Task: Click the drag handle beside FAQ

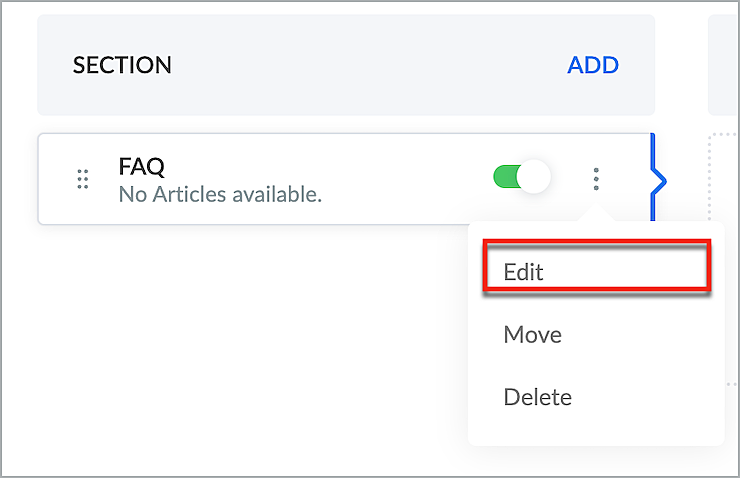Action: click(83, 179)
